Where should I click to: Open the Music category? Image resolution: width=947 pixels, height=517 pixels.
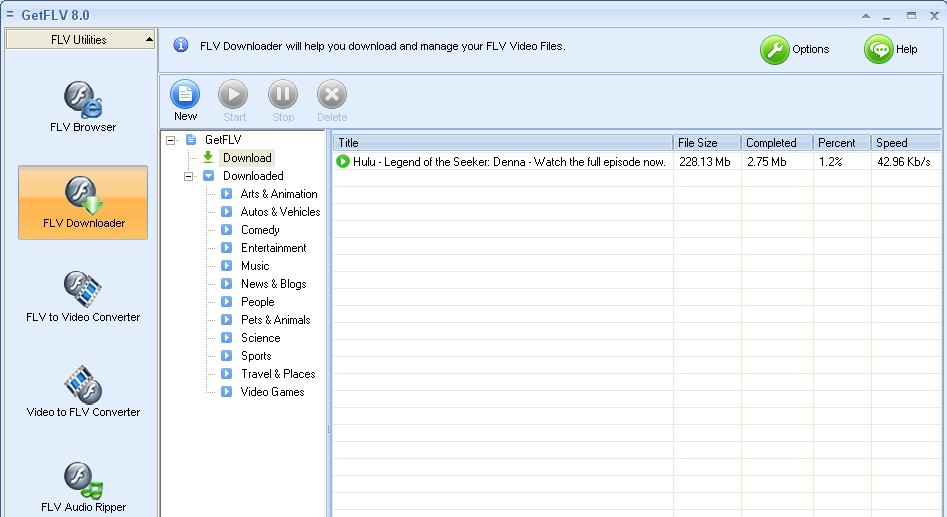255,266
